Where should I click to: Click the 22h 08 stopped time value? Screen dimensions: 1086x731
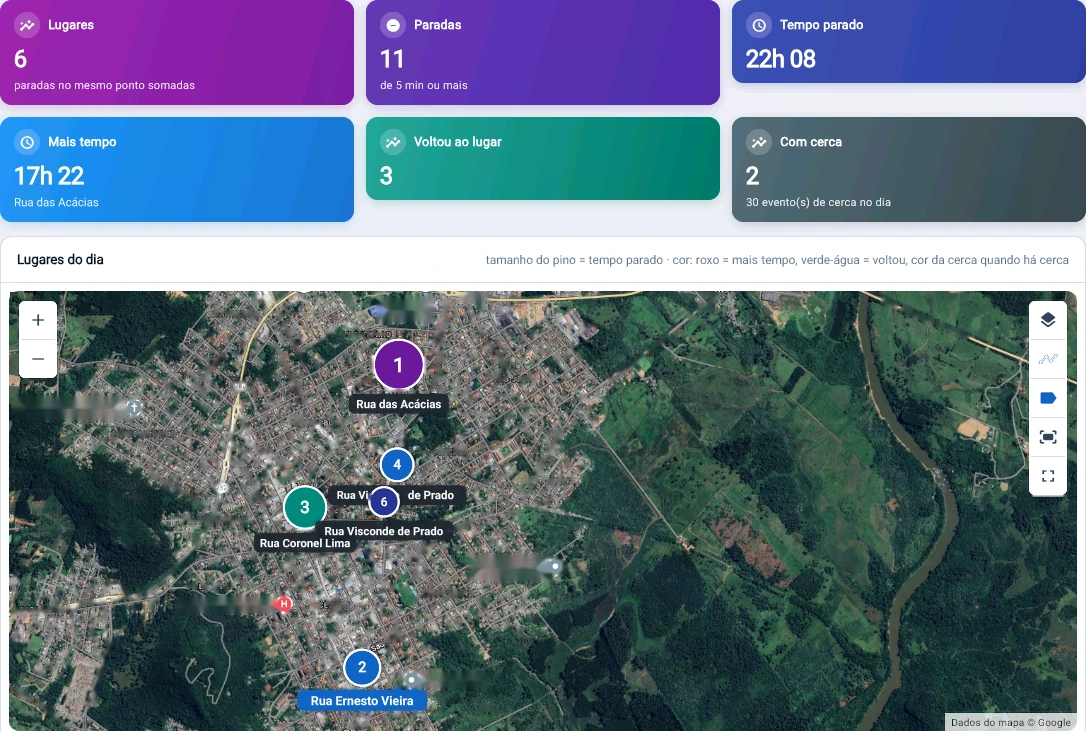click(781, 59)
